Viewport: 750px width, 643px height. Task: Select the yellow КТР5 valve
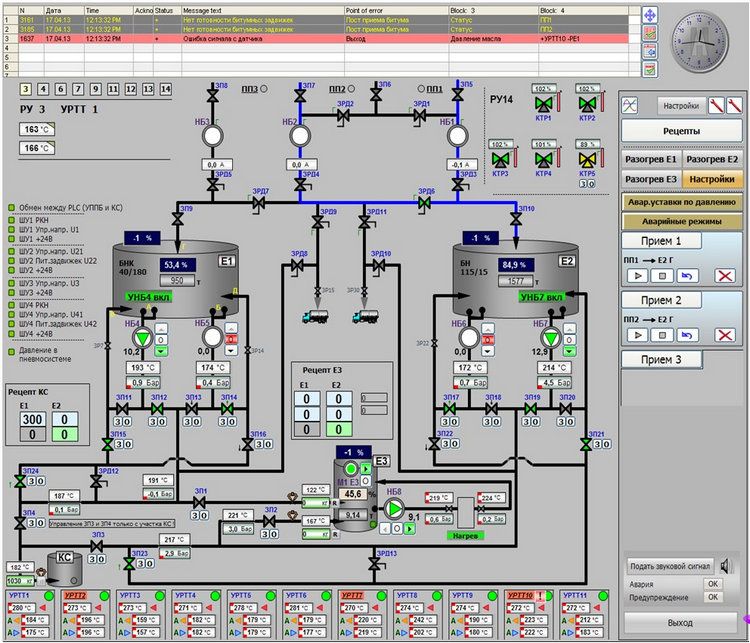pos(587,160)
